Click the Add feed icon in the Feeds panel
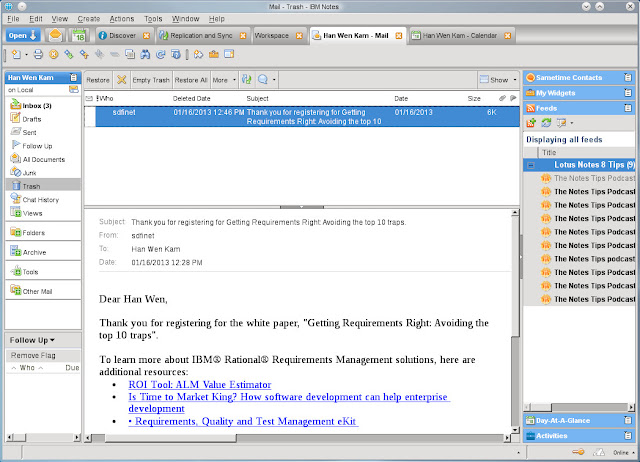 coord(531,122)
